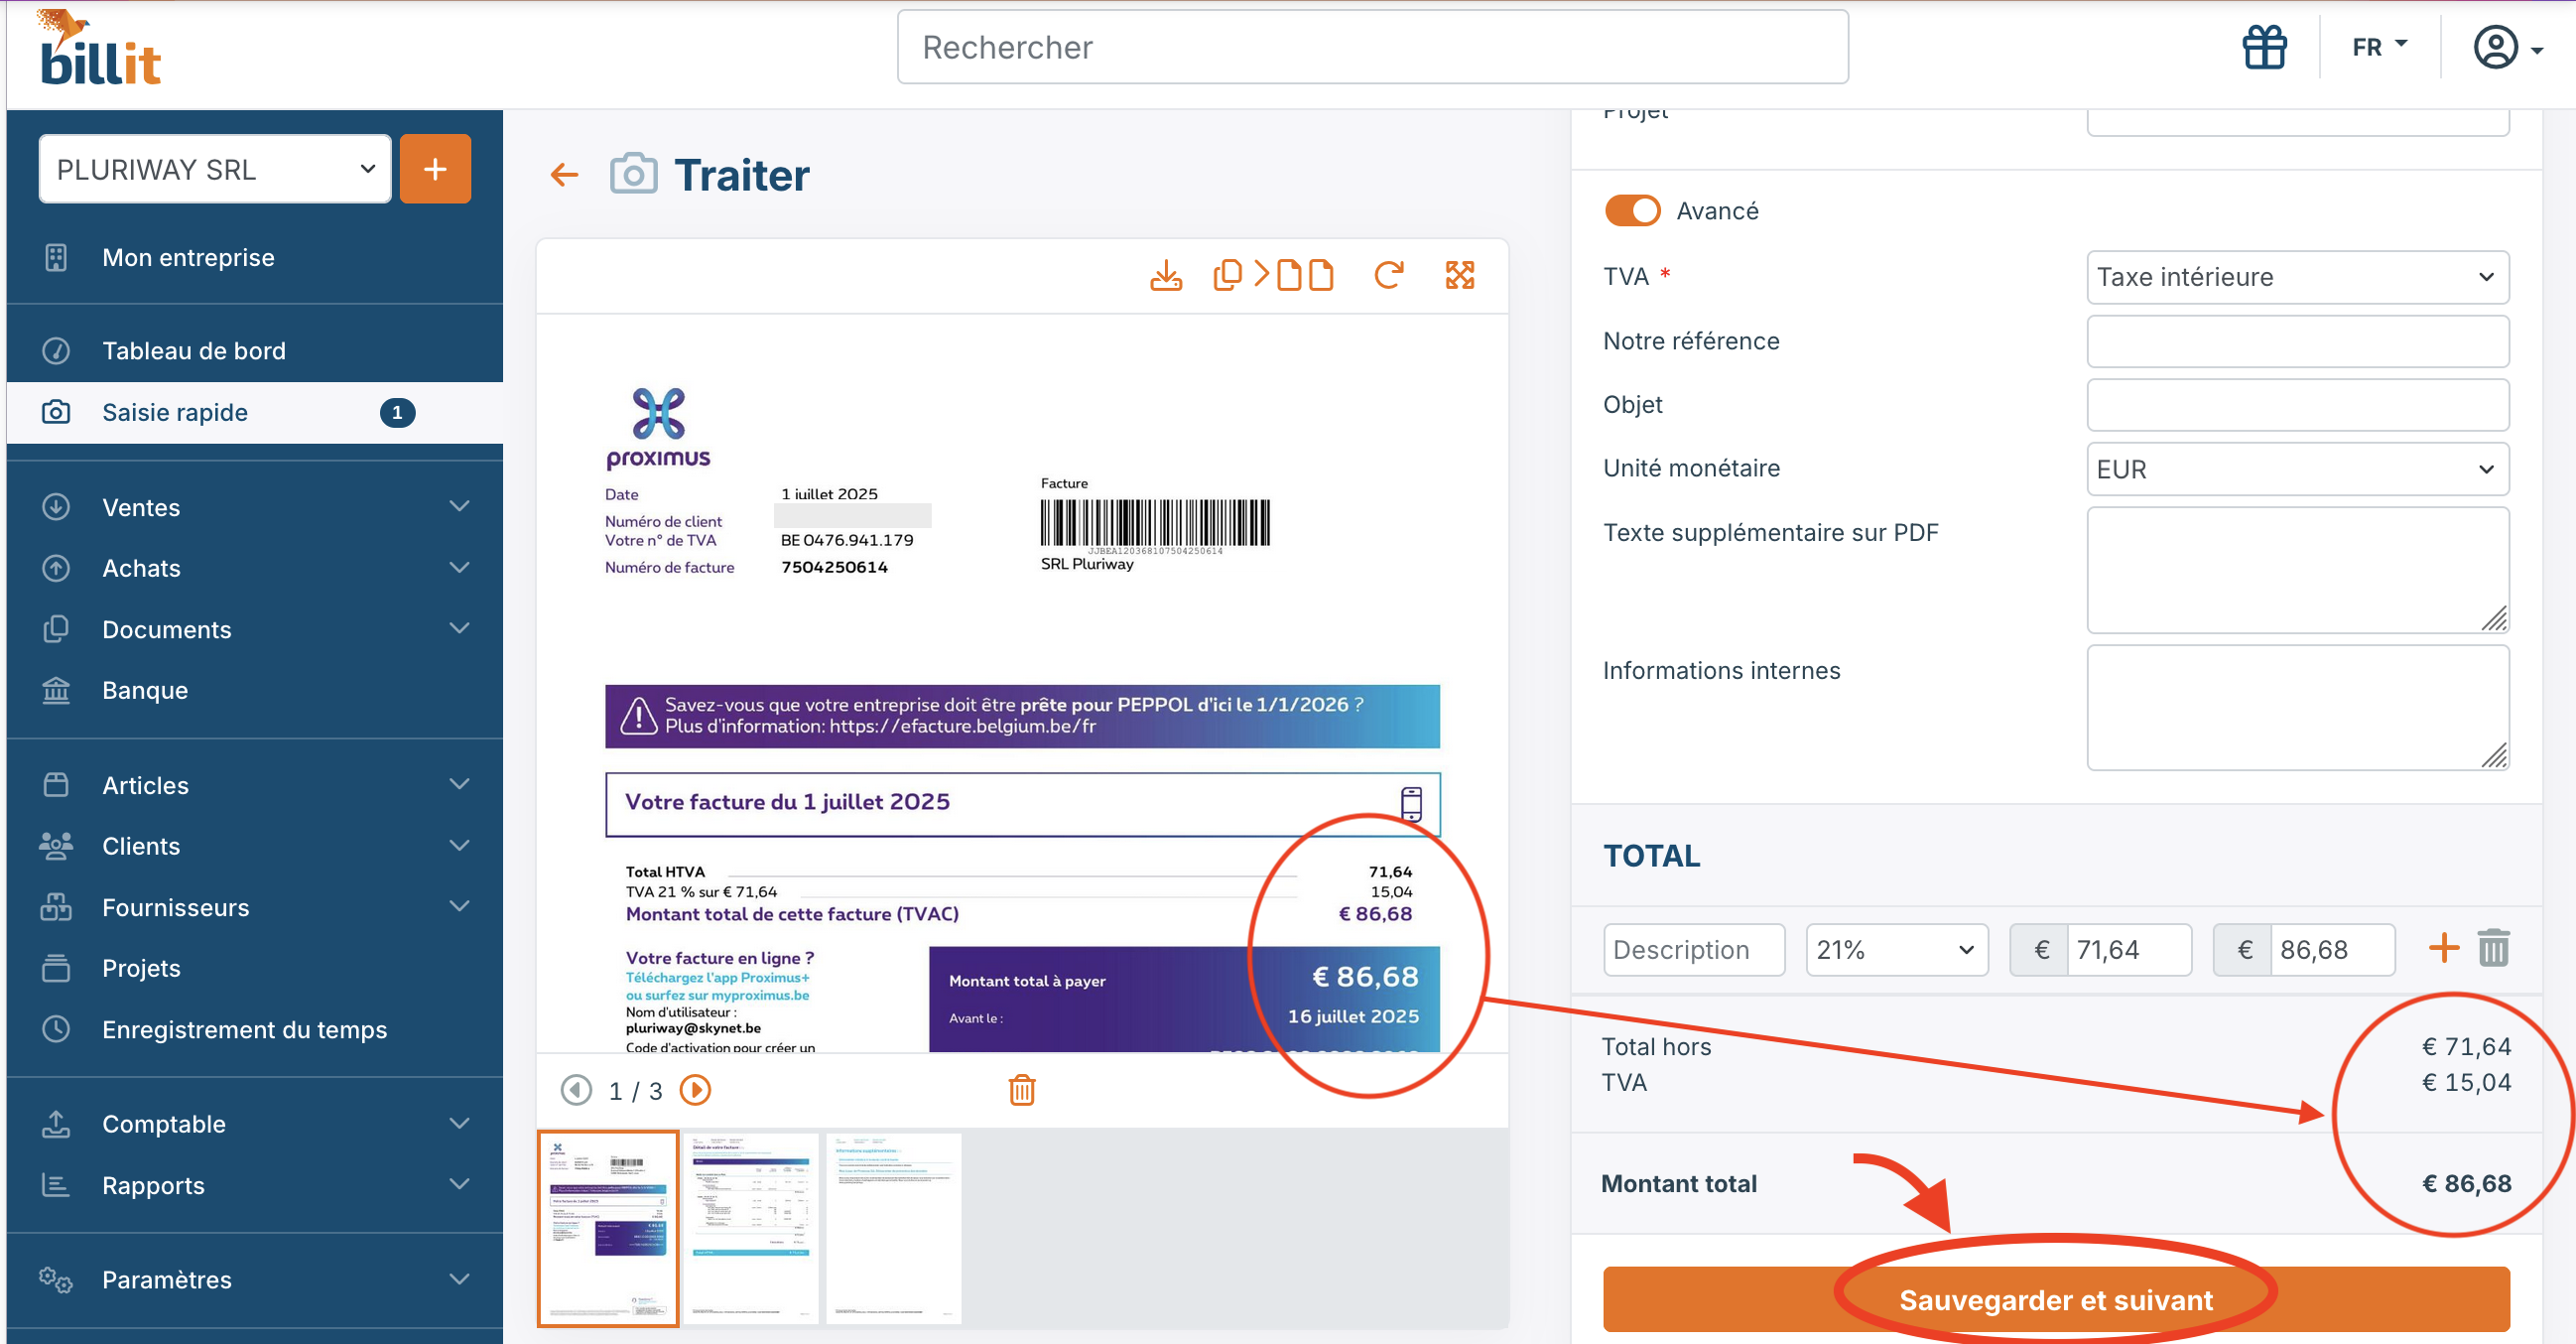Open the gift icon in the header
The image size is (2576, 1344).
(x=2264, y=47)
